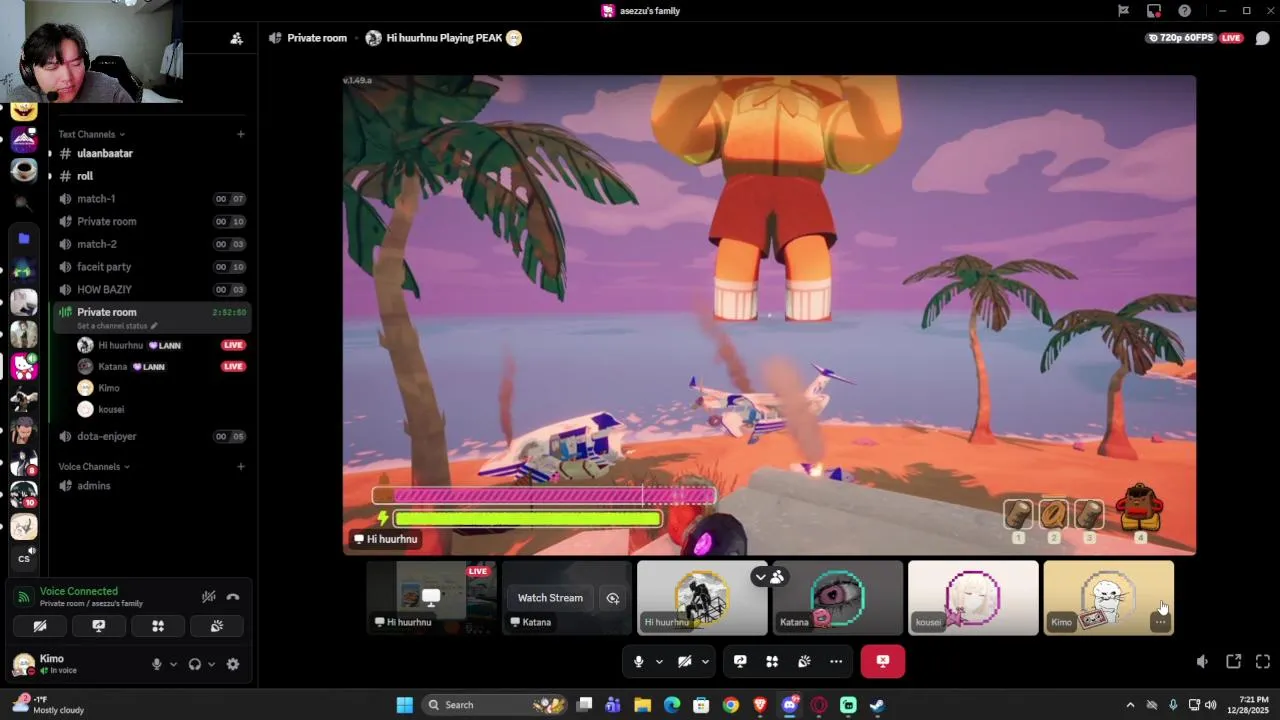1280x720 pixels.
Task: Click the invite members icon in sidebar header
Action: pos(236,38)
